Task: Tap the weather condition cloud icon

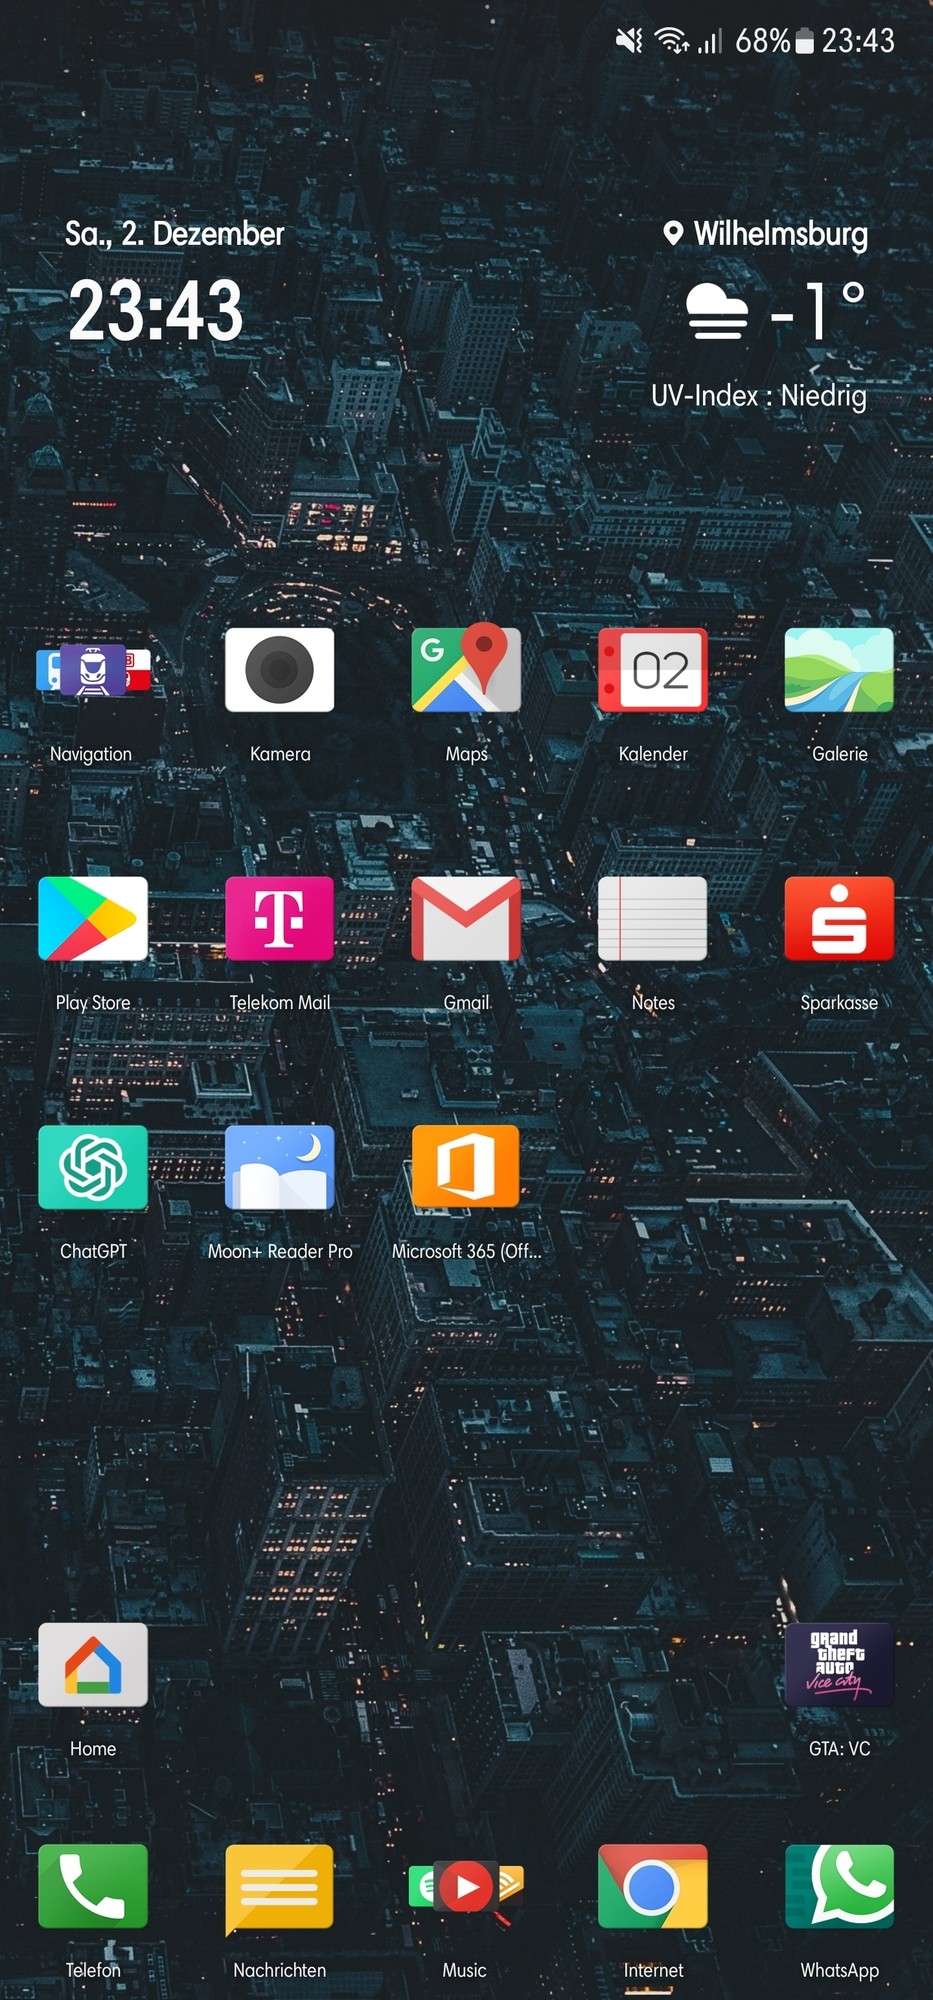Action: [x=717, y=311]
